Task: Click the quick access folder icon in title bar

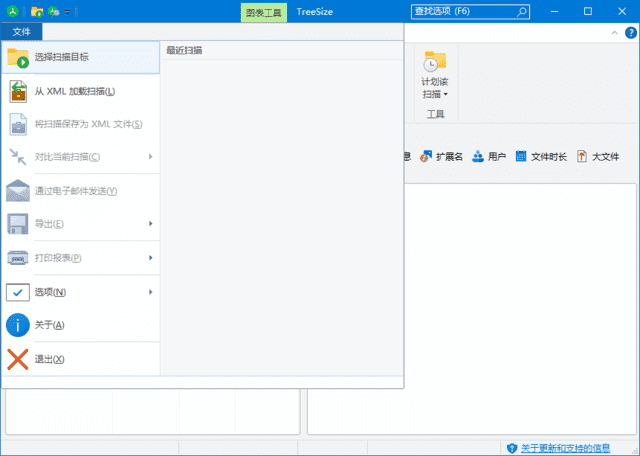Action: click(x=36, y=12)
